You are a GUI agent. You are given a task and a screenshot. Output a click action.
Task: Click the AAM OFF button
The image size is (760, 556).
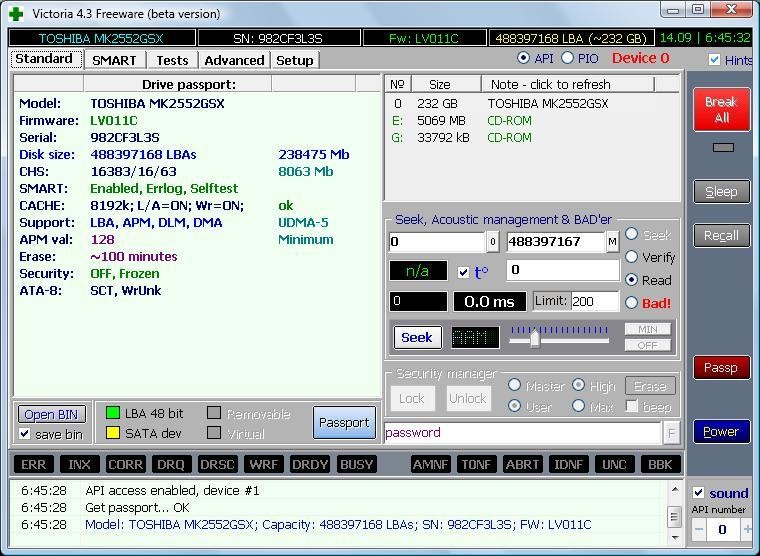coord(648,345)
